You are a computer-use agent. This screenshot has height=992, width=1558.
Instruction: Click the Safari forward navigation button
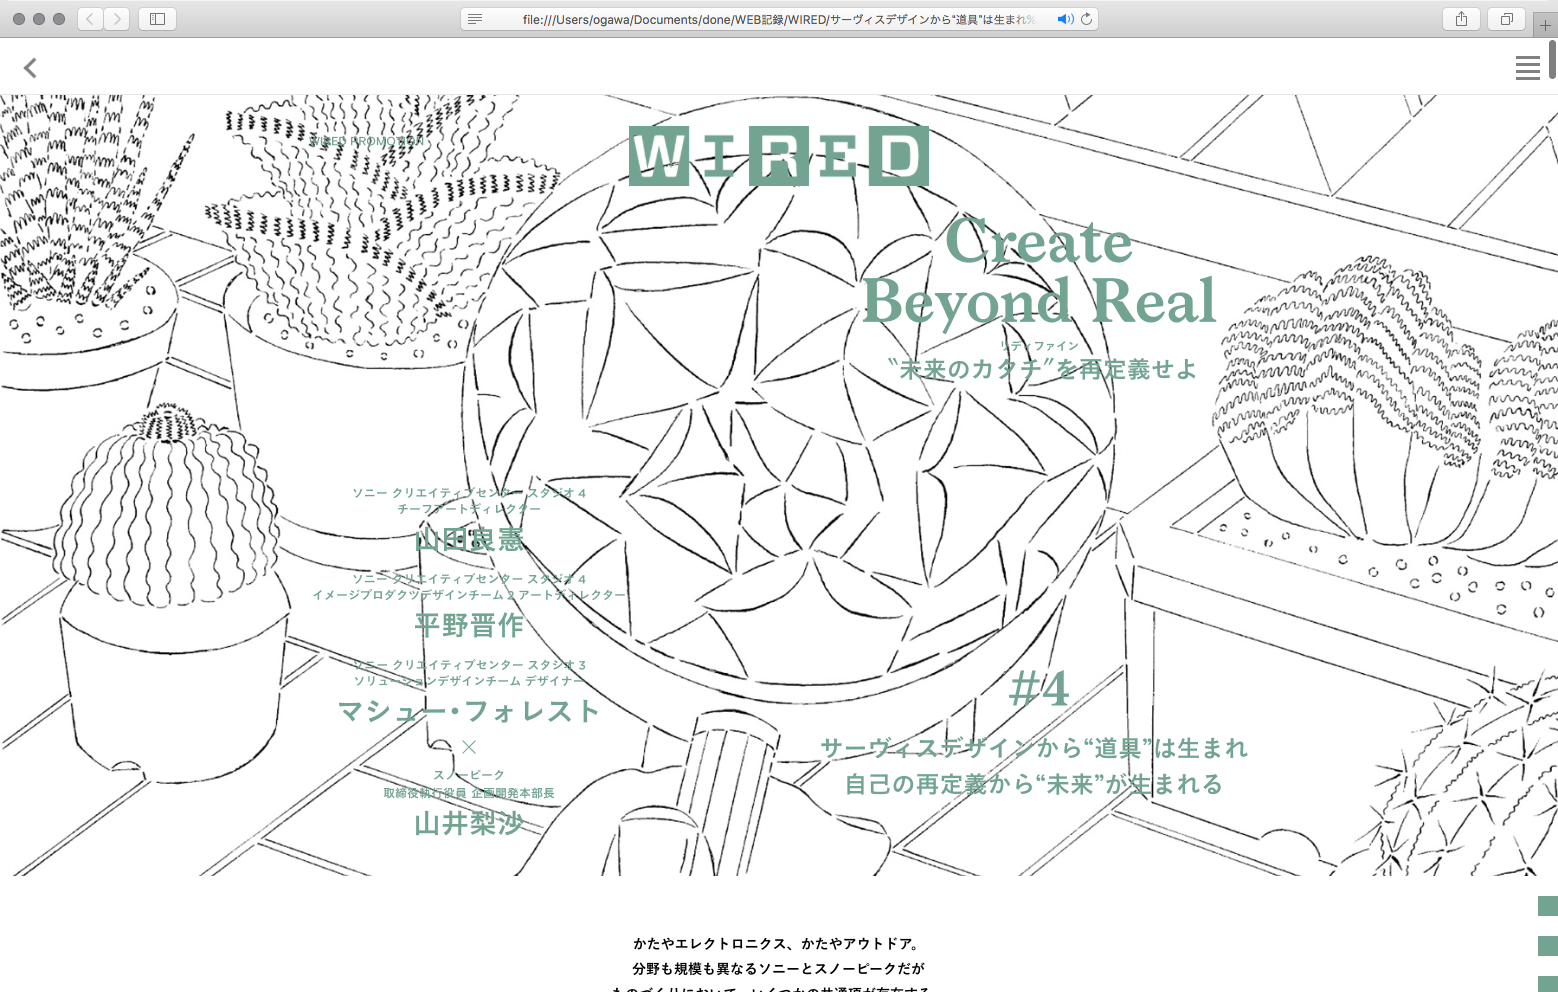[x=117, y=19]
